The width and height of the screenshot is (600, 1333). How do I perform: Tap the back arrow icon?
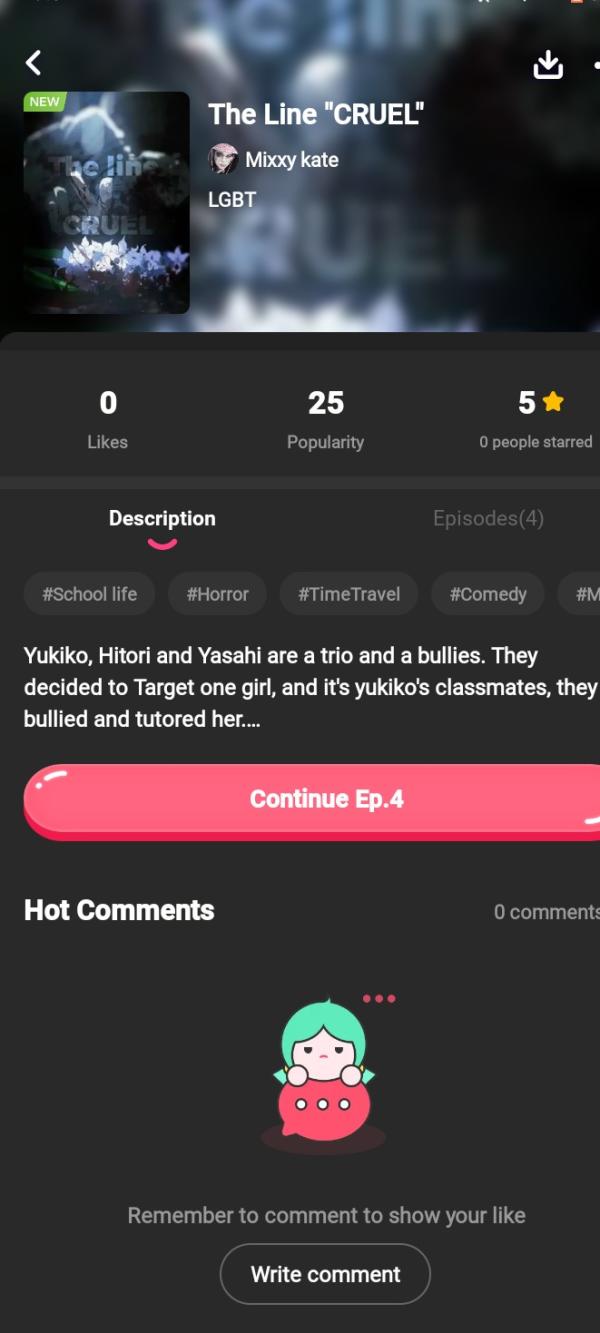coord(33,63)
